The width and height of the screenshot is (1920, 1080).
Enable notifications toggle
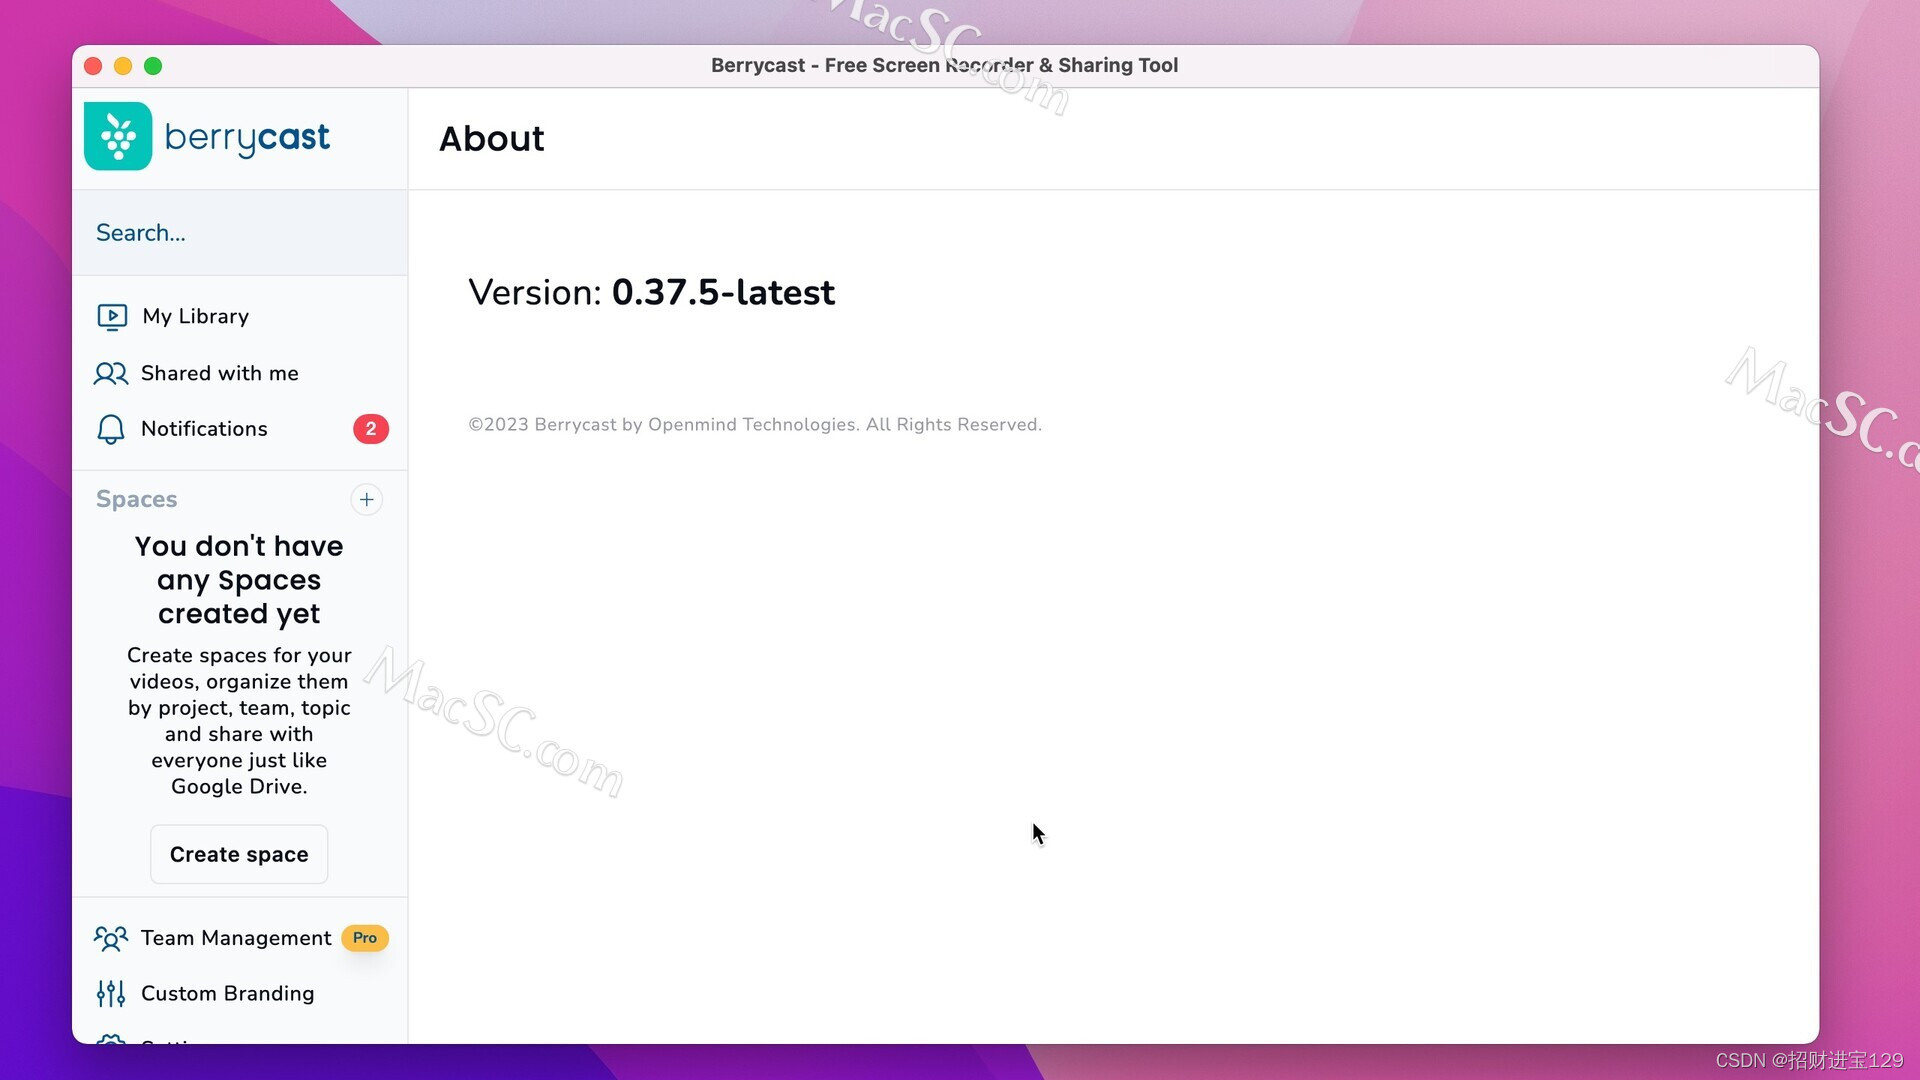204,429
